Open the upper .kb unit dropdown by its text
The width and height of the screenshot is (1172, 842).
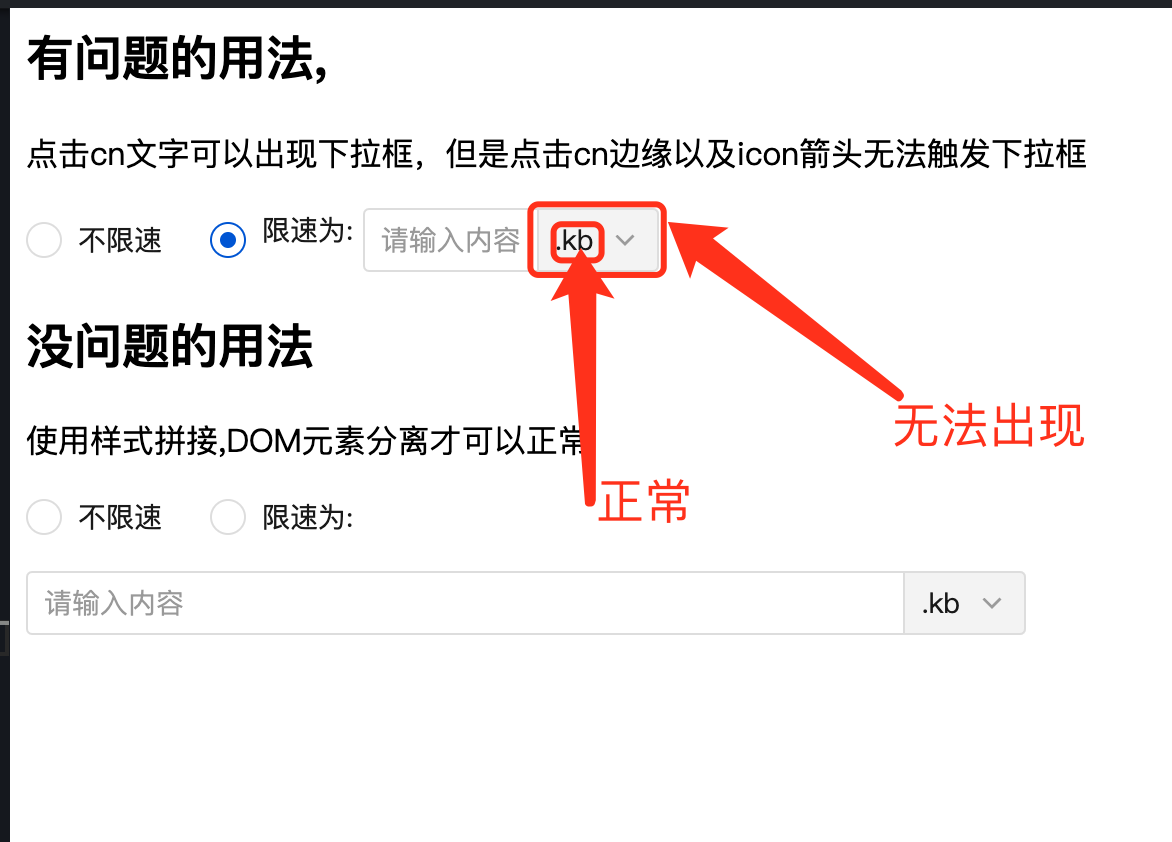tap(574, 241)
